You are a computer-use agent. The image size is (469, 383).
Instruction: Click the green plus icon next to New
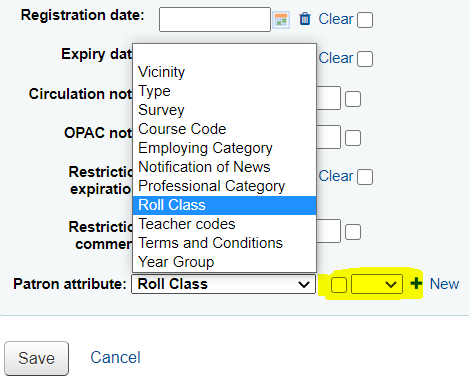pyautogui.click(x=416, y=284)
